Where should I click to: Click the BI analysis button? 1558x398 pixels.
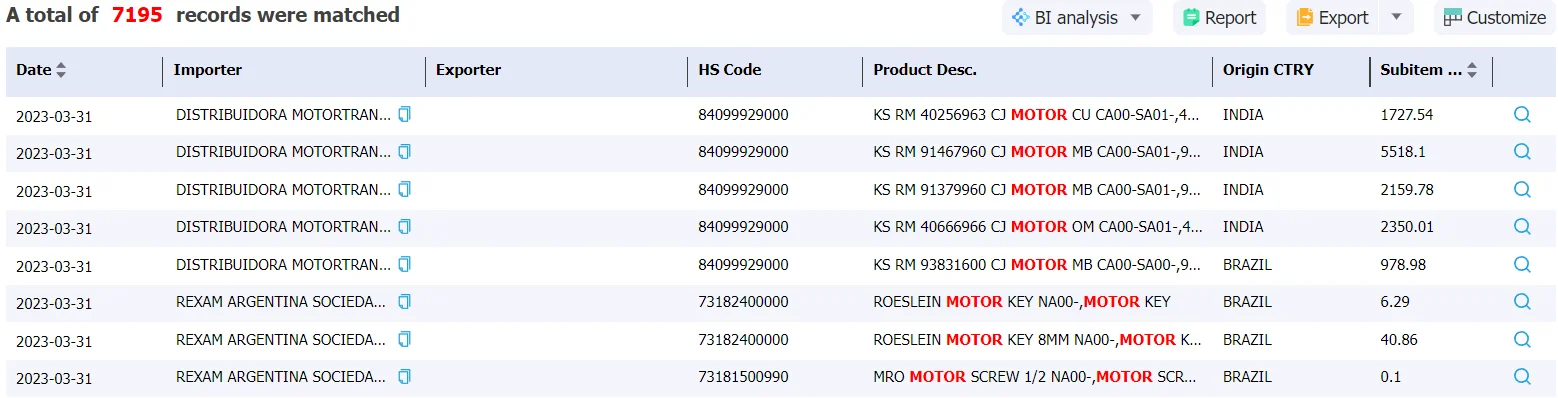(x=1077, y=18)
